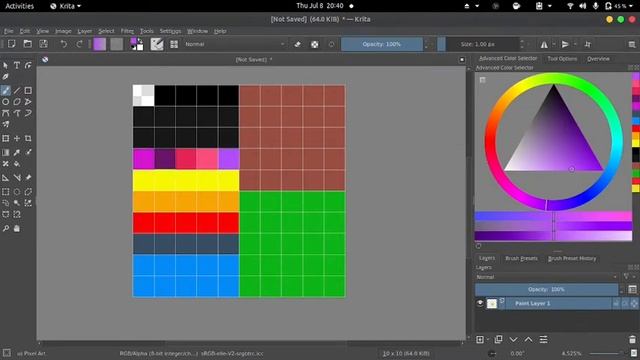Open the Filter menu
Viewport: 640px width, 360px height.
coord(127,31)
